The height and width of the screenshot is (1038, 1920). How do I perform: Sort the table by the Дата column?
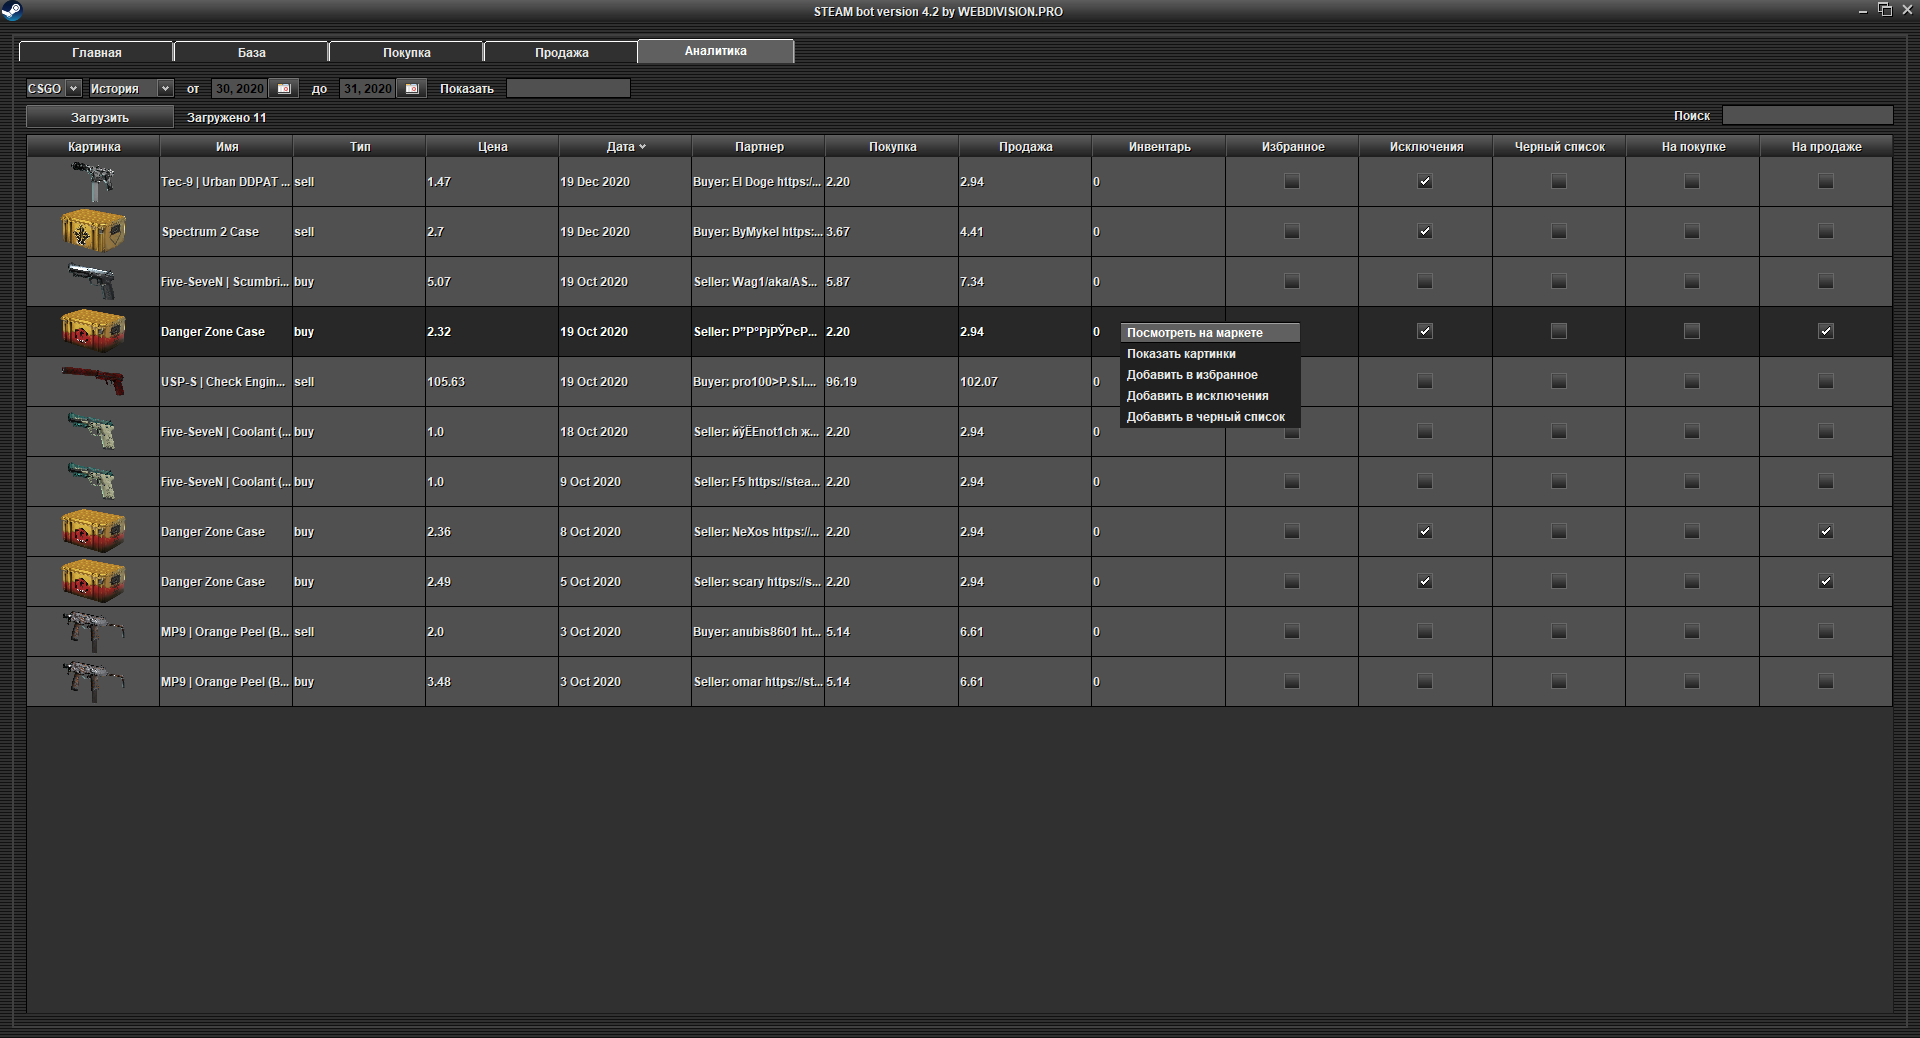click(x=625, y=147)
